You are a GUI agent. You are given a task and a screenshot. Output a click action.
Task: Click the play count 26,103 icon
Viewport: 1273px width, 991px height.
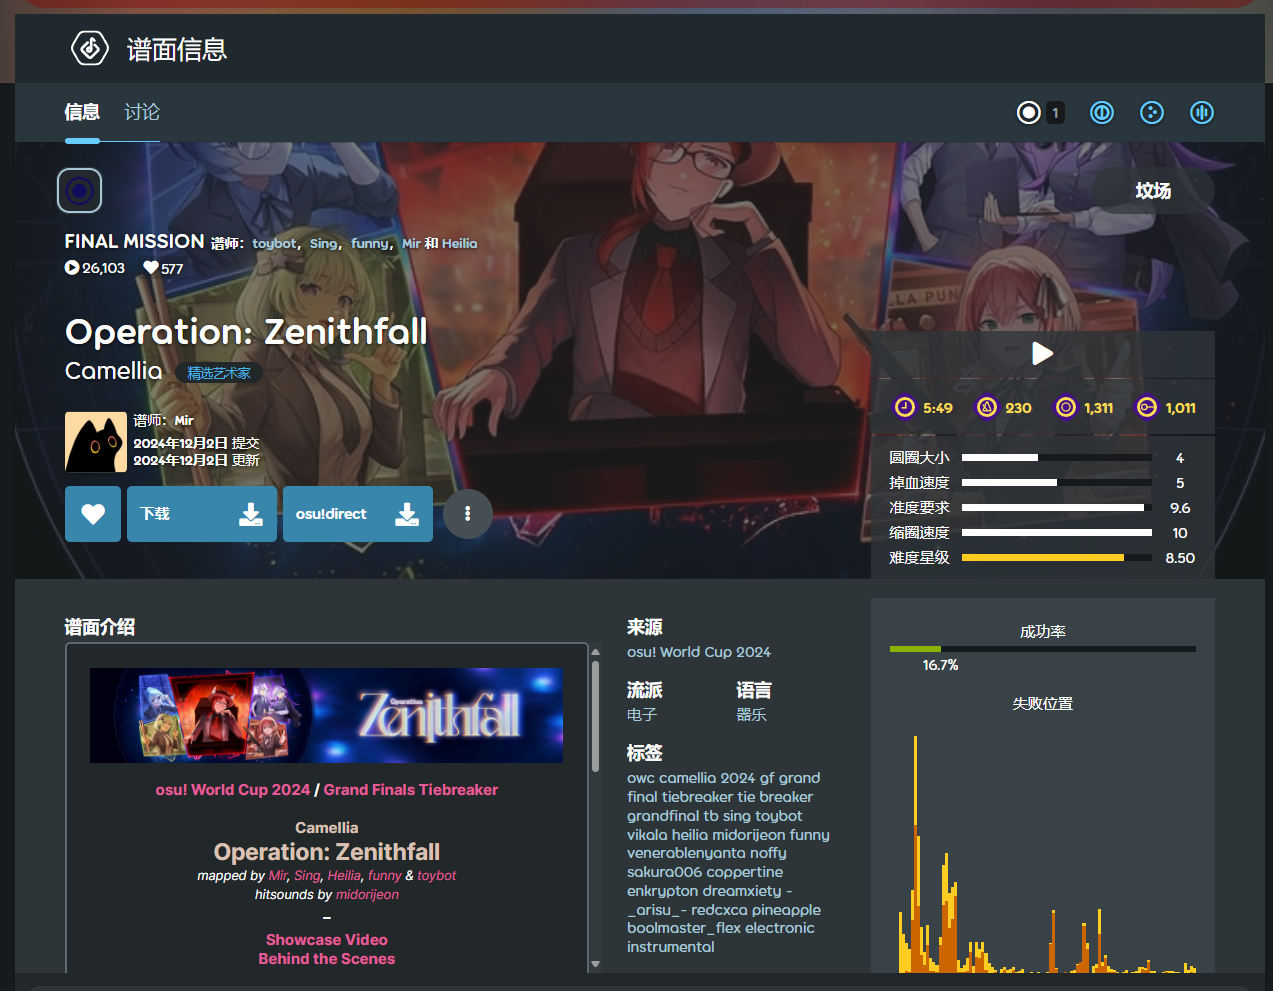pos(72,268)
